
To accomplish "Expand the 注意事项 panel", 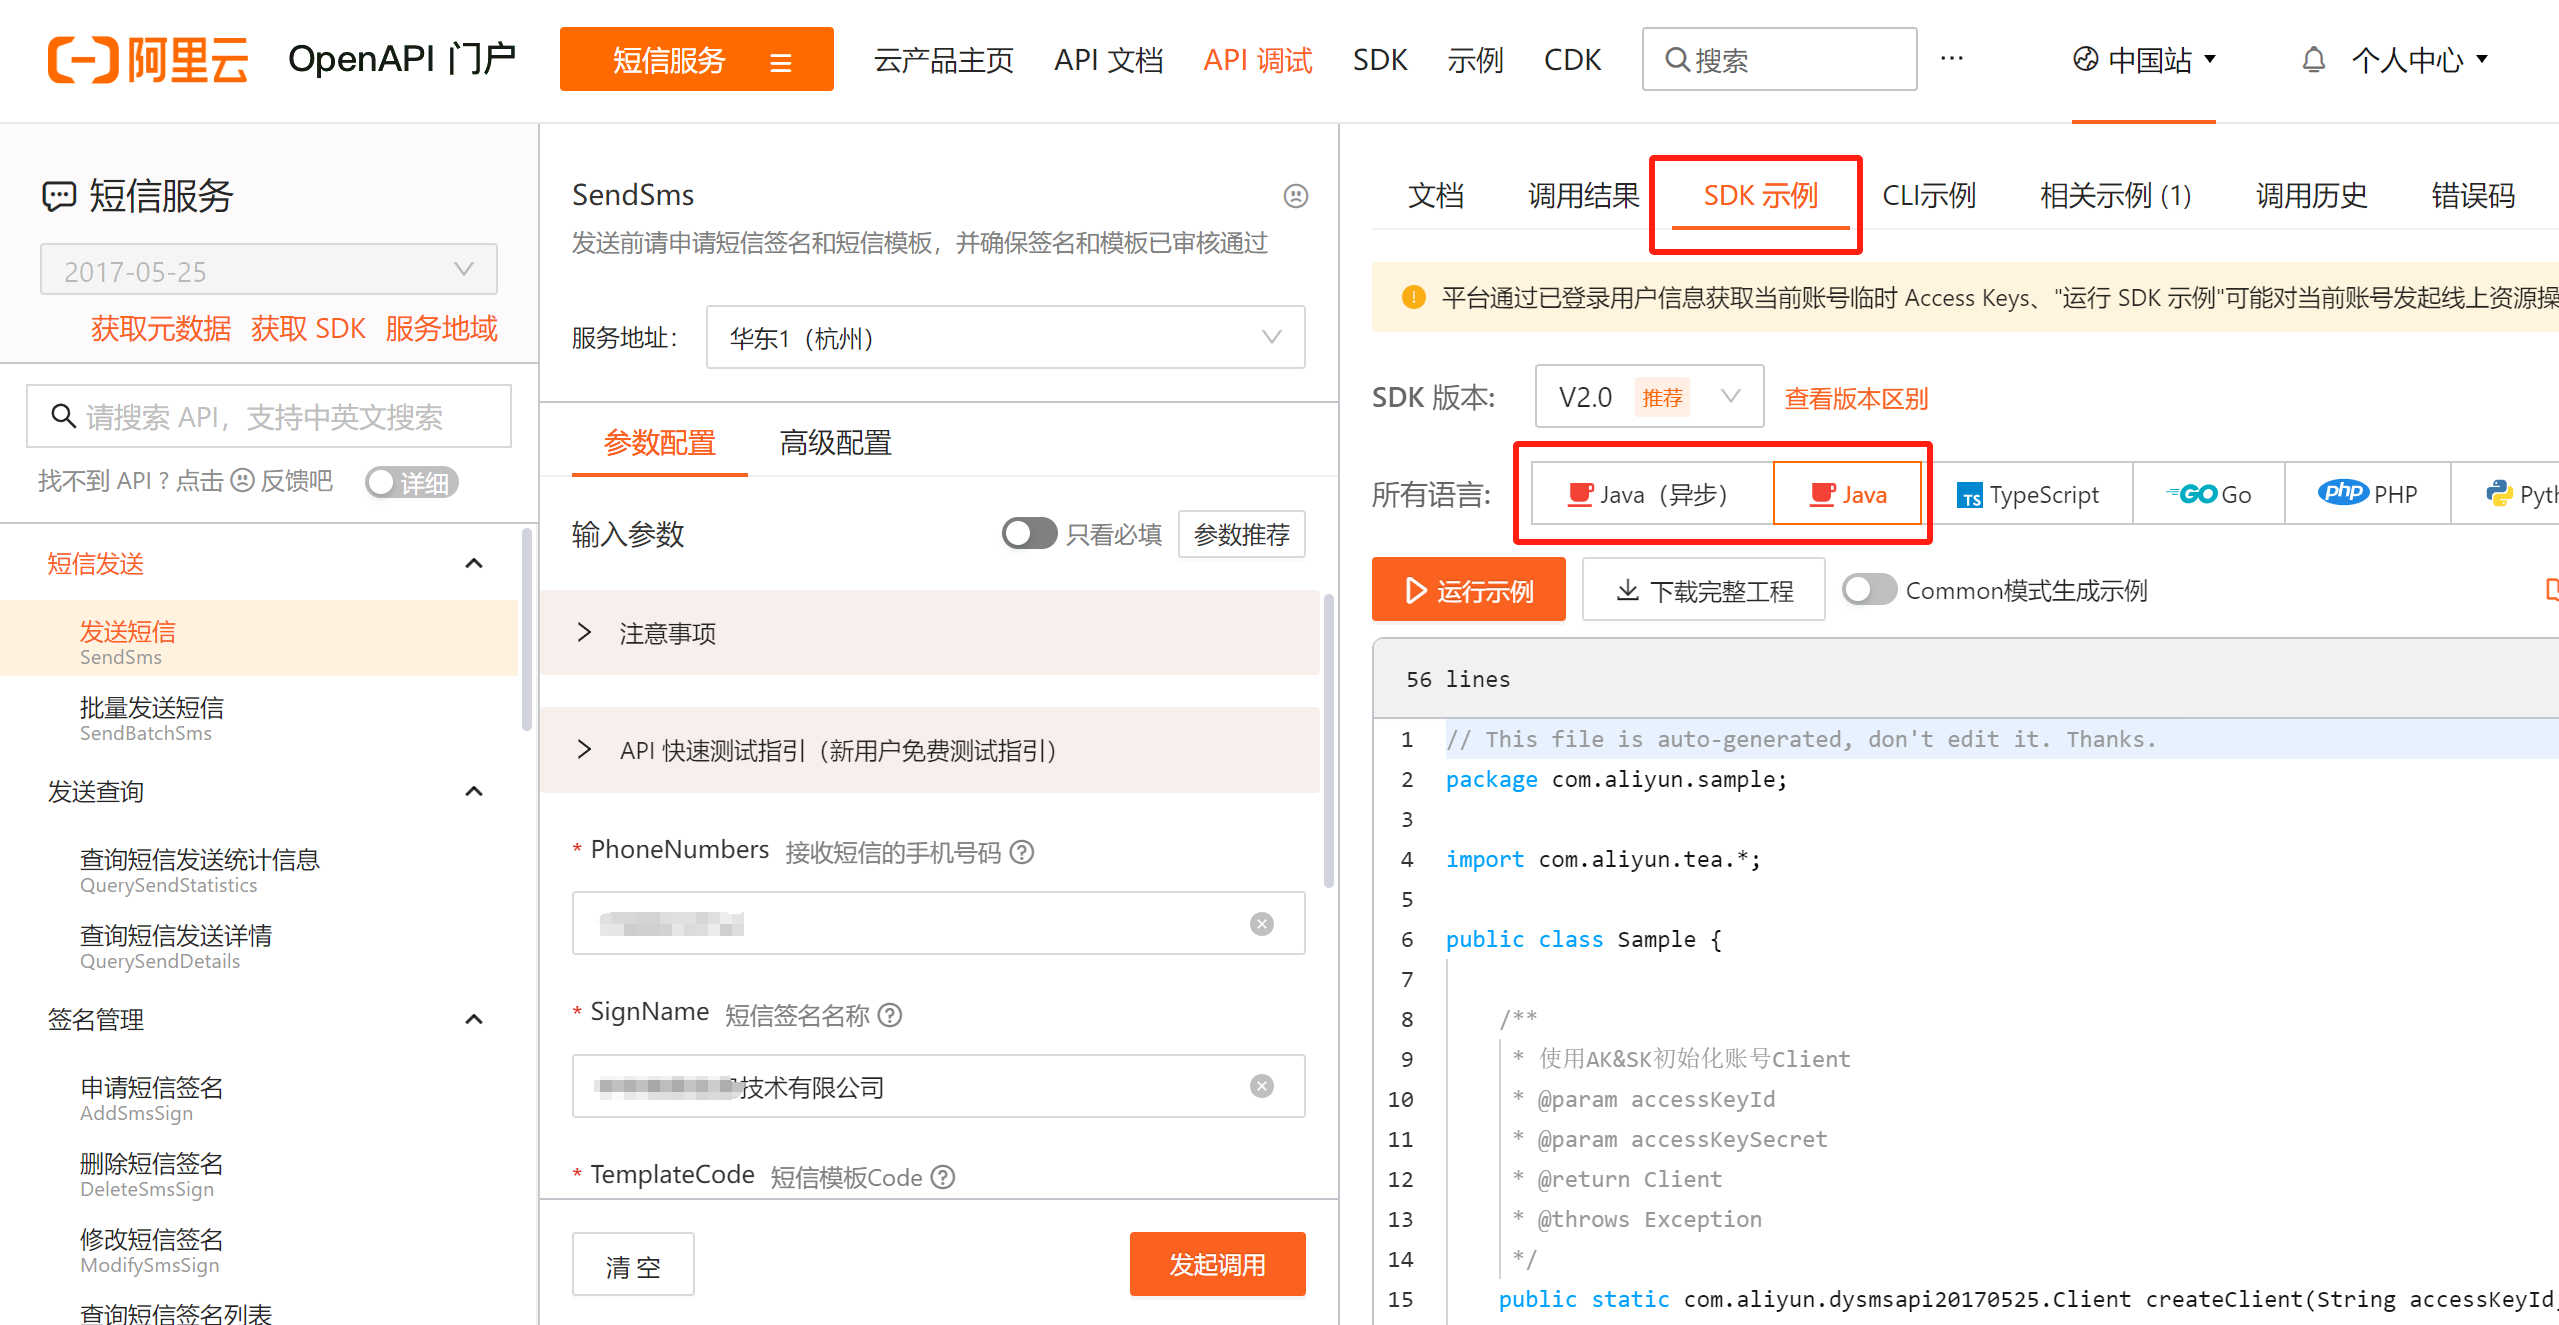I will 930,633.
